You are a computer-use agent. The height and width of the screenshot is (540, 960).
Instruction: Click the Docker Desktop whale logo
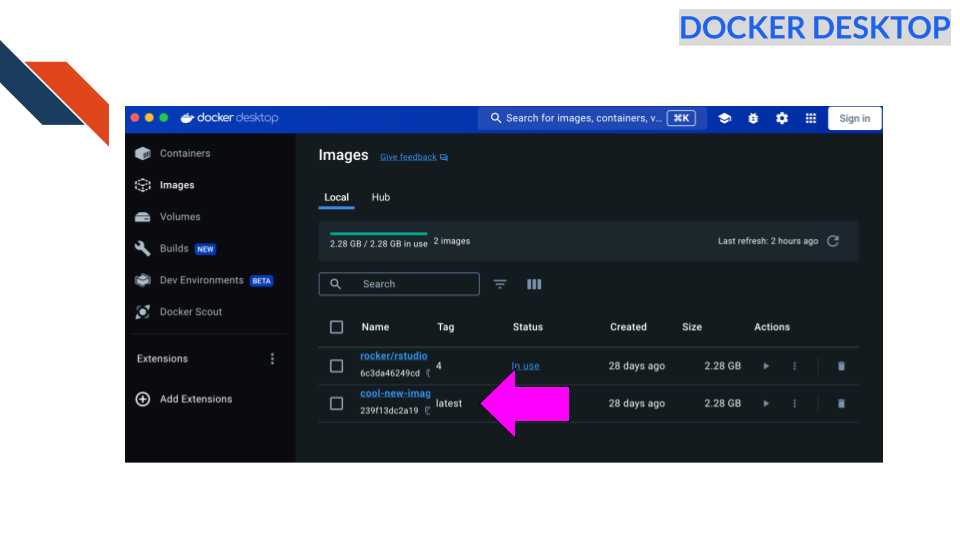[x=187, y=118]
